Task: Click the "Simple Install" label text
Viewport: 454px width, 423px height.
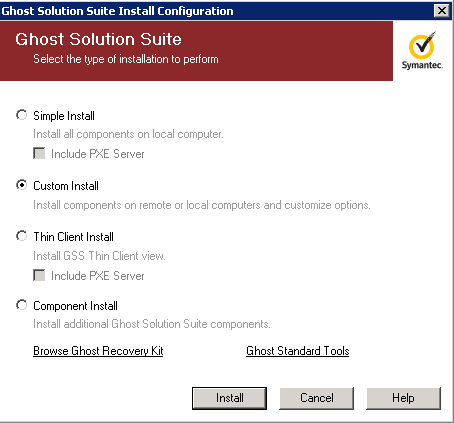Action: [x=64, y=116]
